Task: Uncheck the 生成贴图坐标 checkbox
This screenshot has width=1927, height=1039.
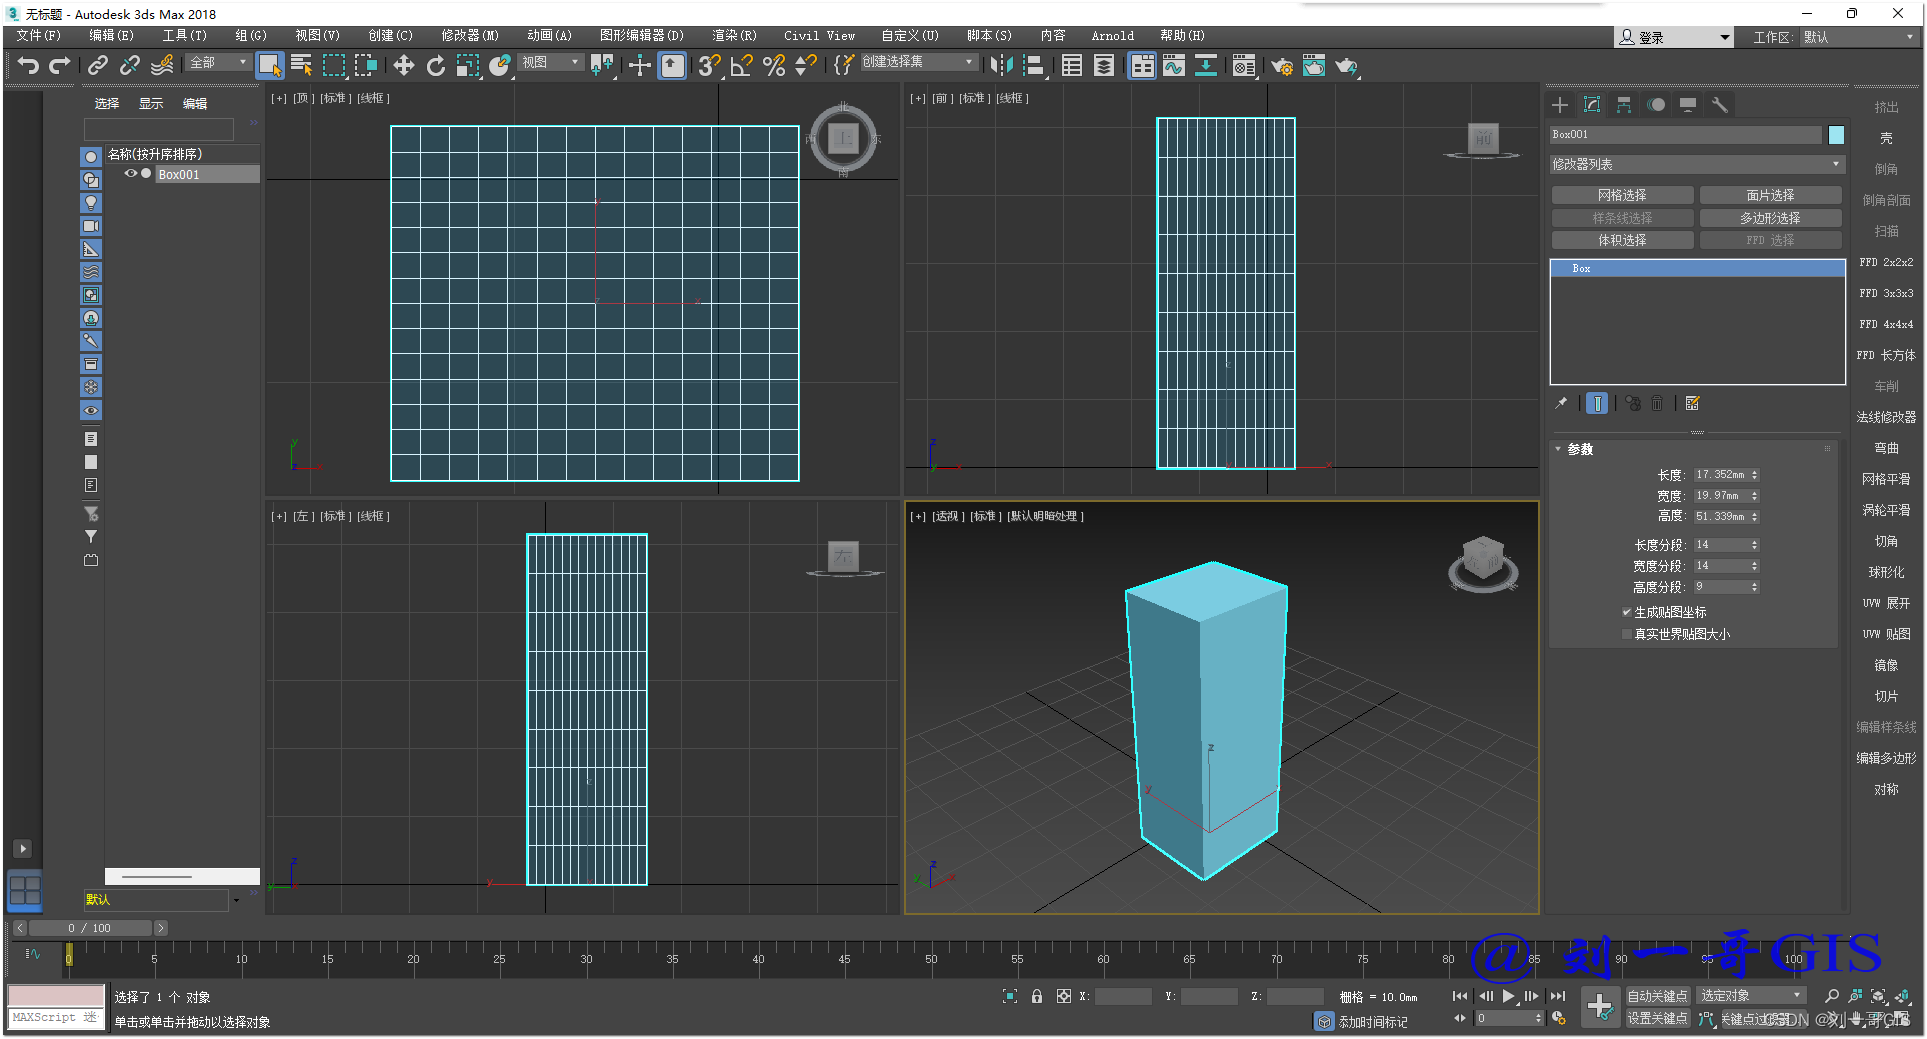Action: [x=1627, y=612]
